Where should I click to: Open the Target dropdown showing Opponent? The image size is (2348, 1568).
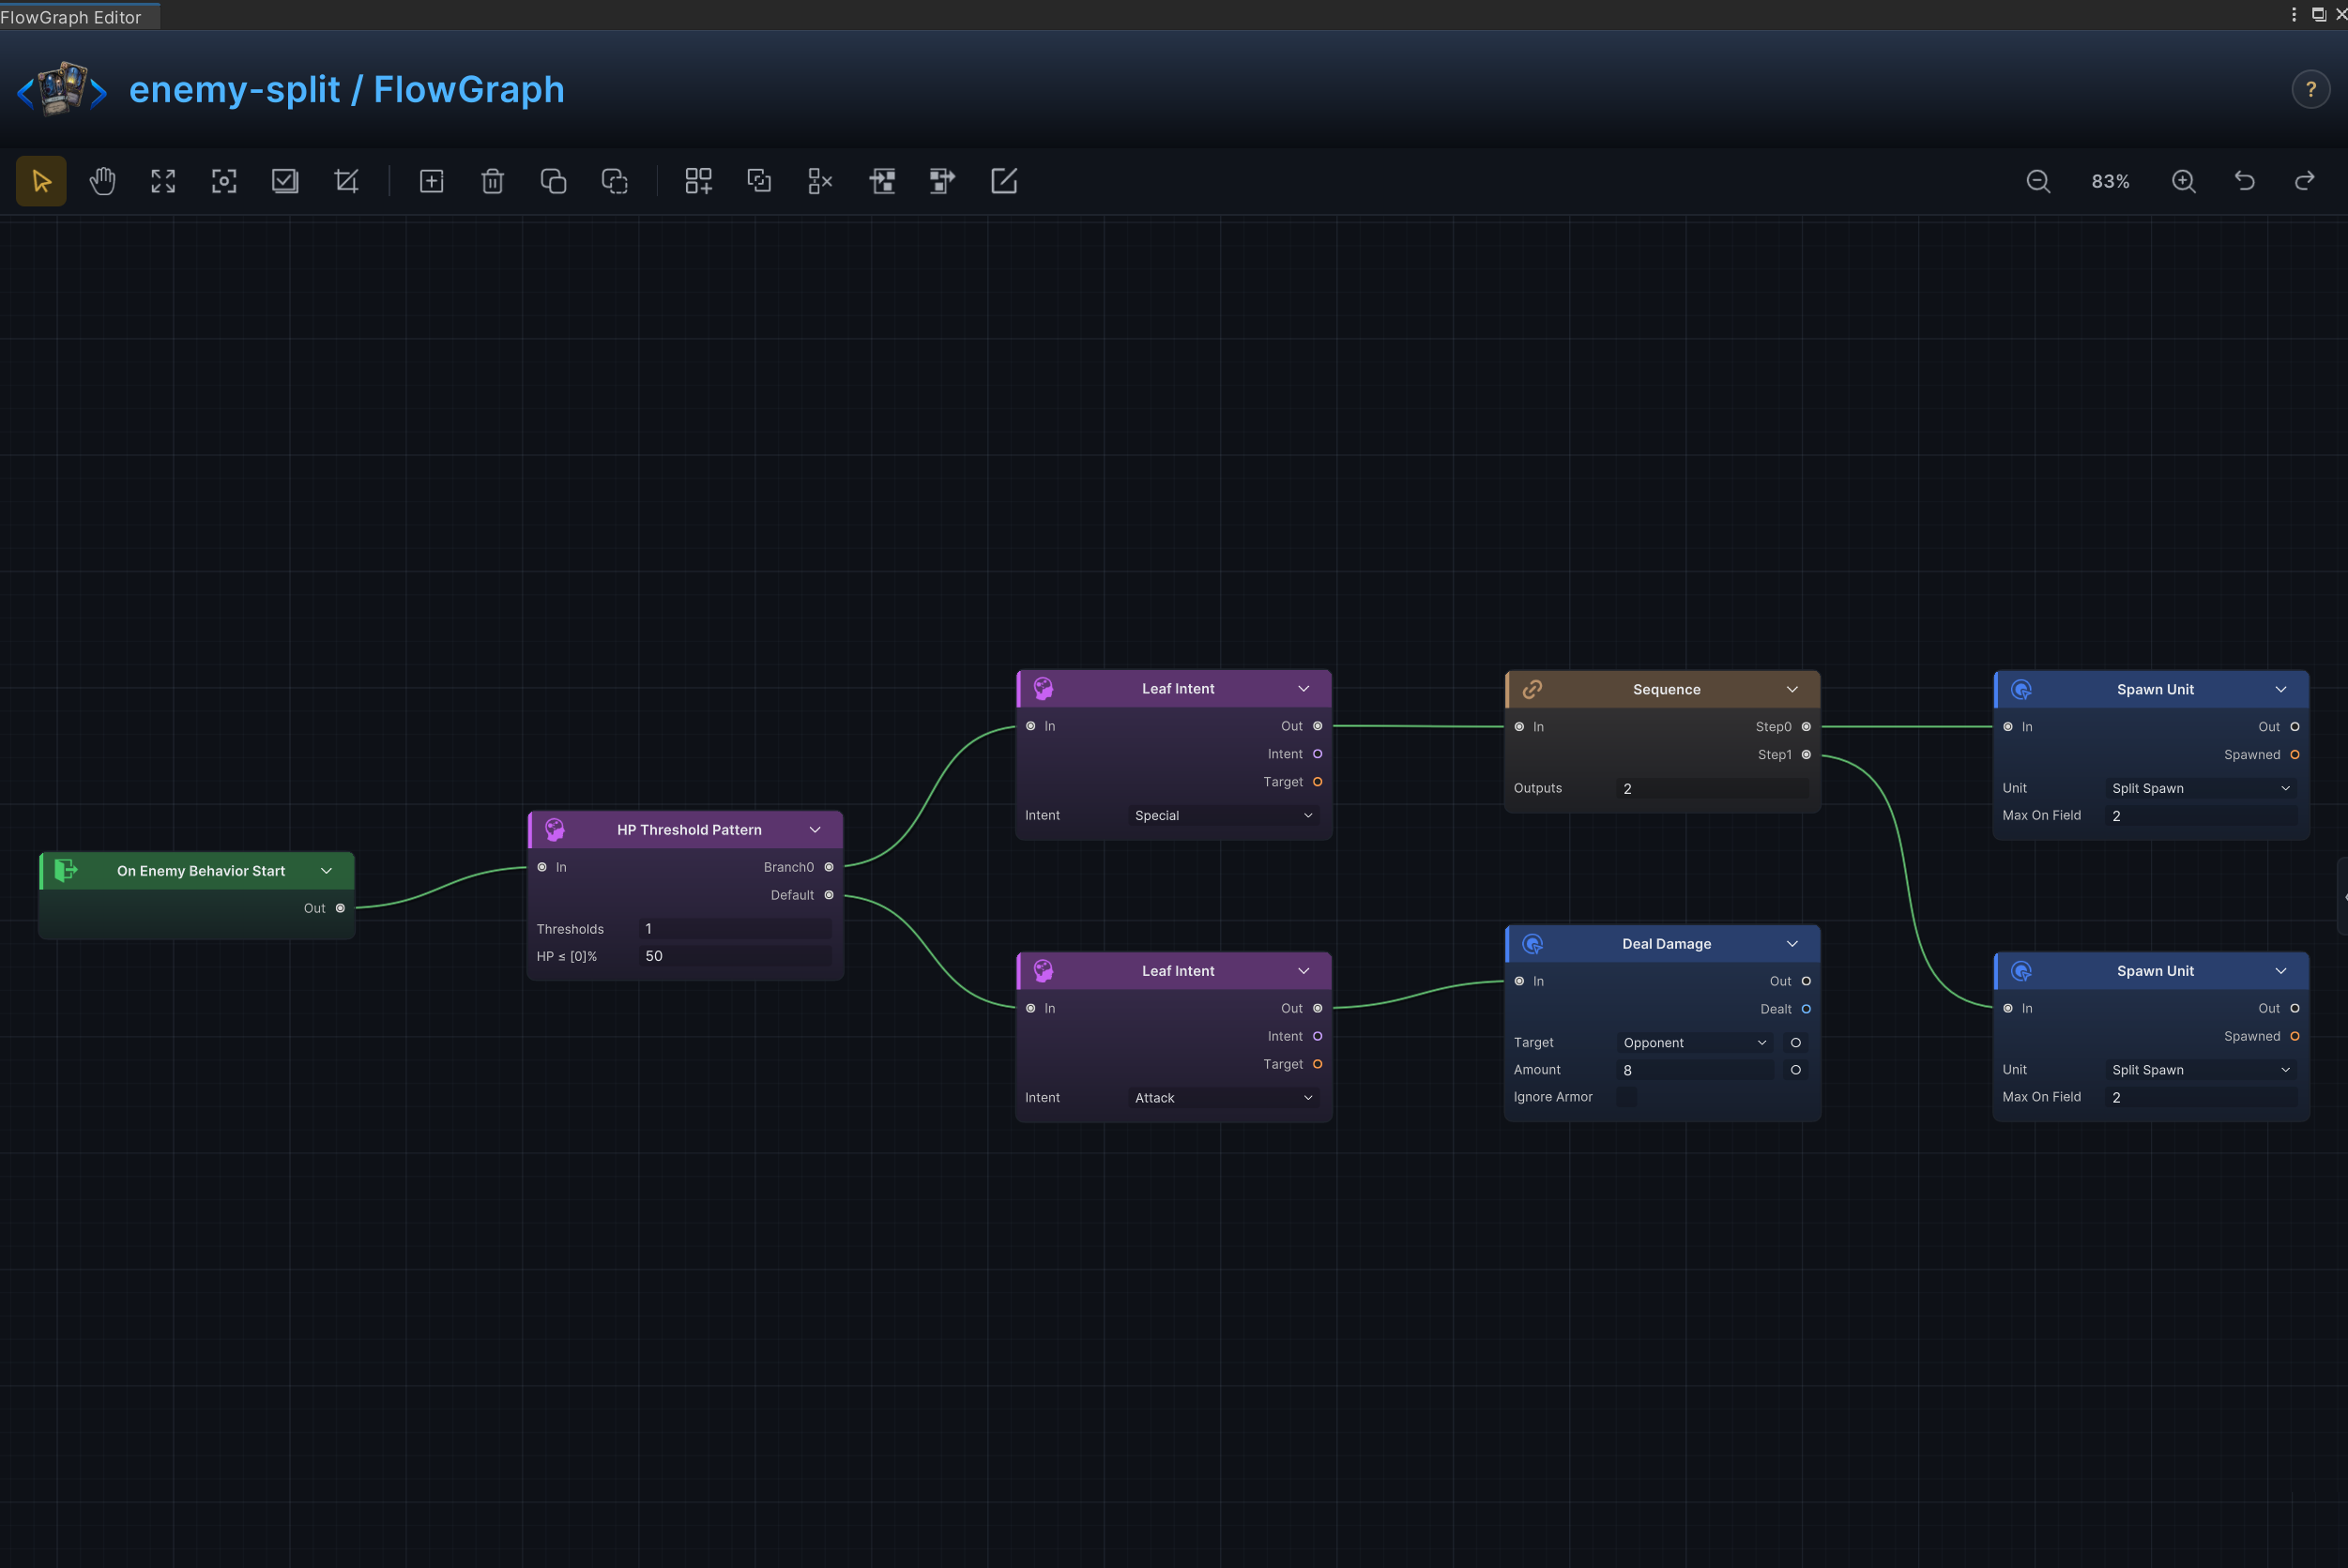1695,1043
